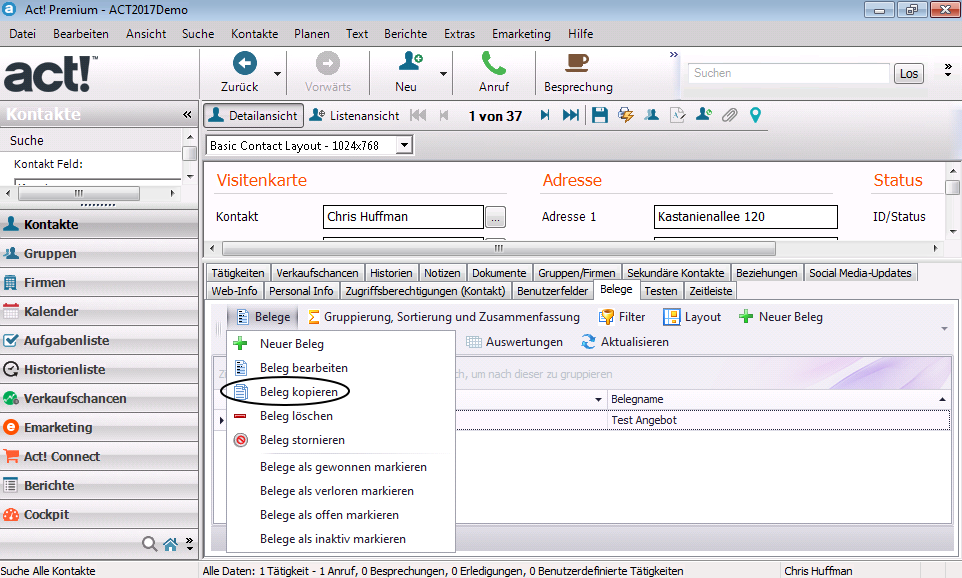Choose Belege als inaktiv markieren

(x=341, y=539)
